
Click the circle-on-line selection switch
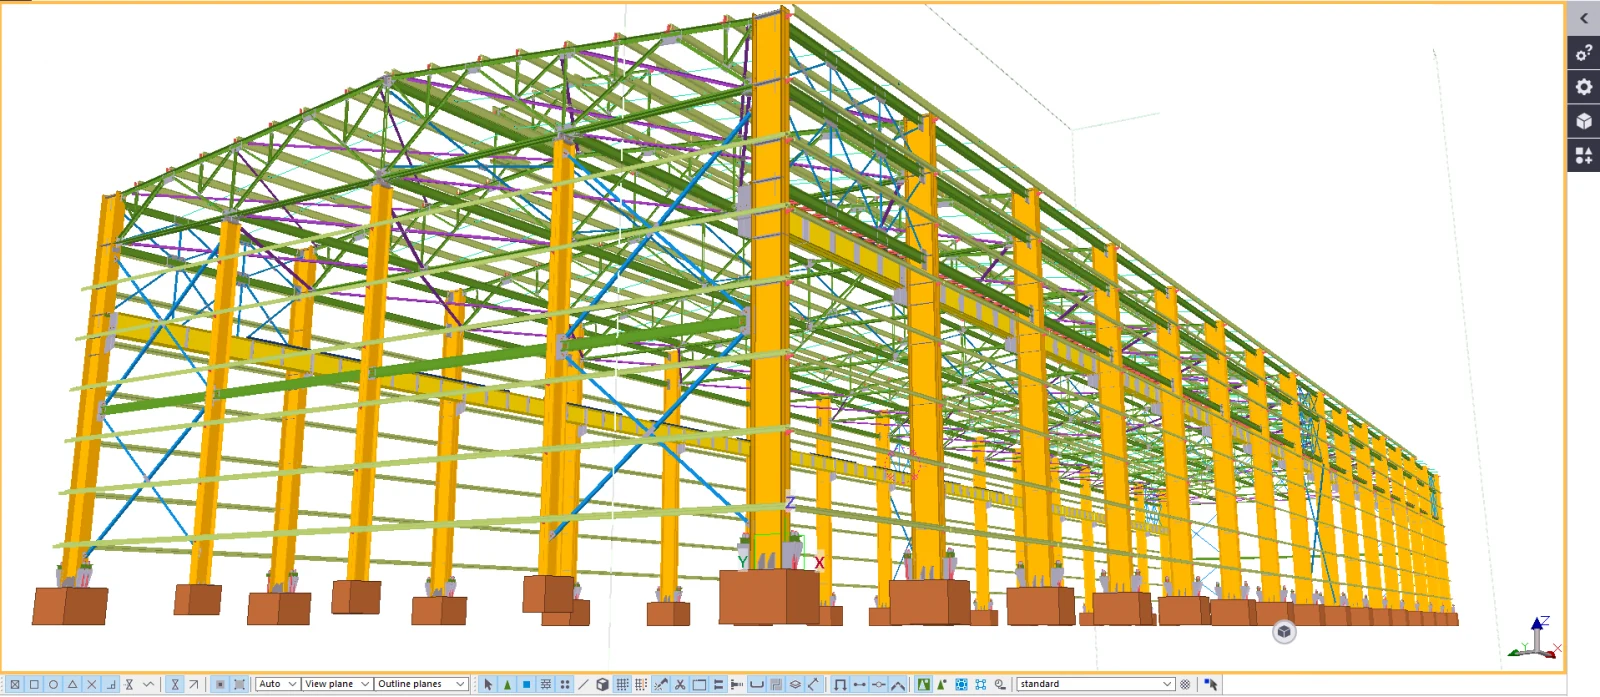click(879, 684)
